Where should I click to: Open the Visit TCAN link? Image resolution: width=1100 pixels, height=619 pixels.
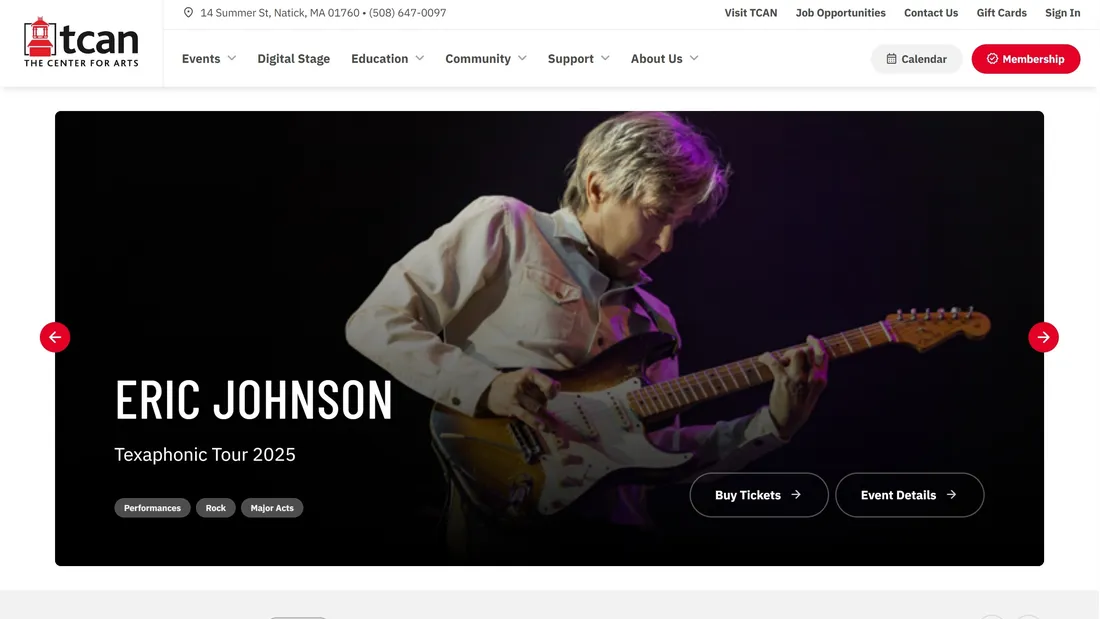coord(751,13)
